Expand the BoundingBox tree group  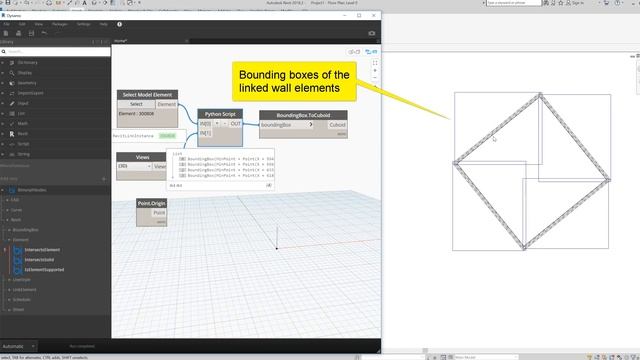(x=9, y=230)
